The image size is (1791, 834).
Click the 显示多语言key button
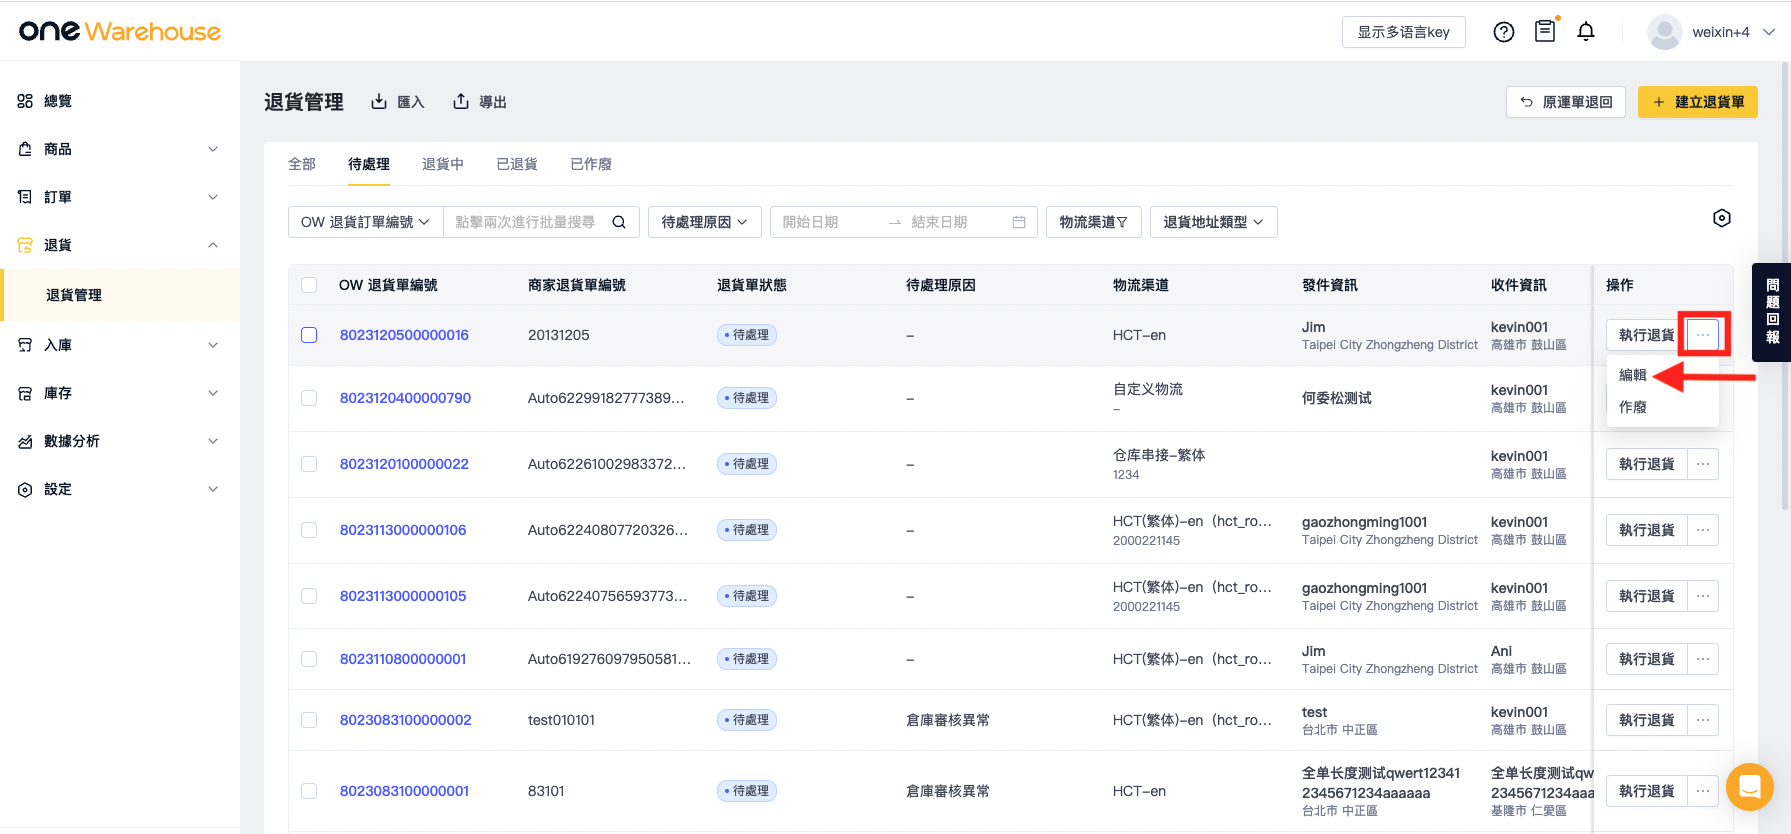click(1403, 32)
